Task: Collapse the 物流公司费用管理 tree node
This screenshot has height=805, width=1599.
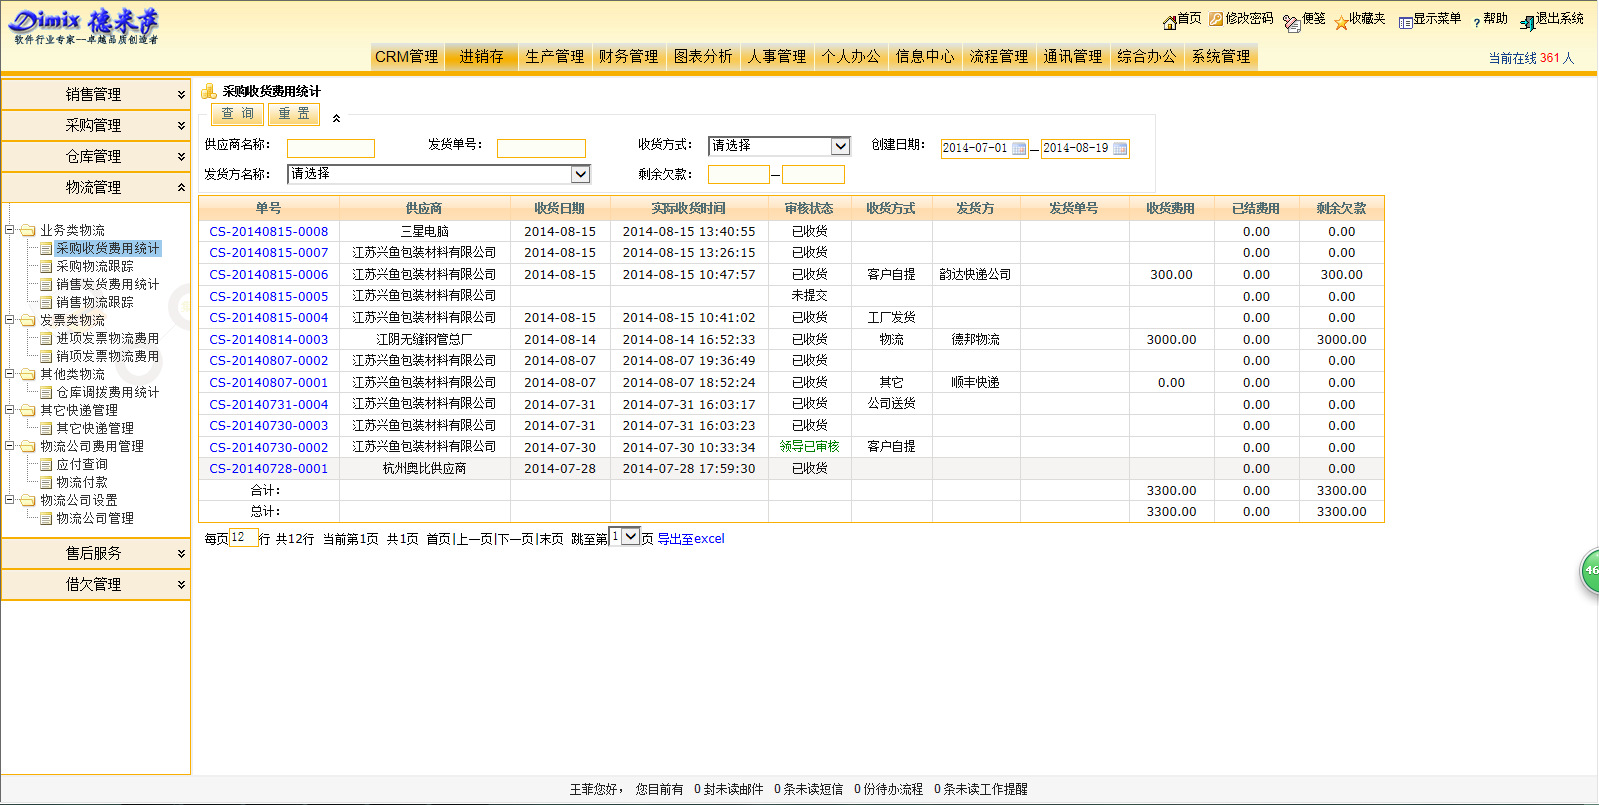Action: 10,446
